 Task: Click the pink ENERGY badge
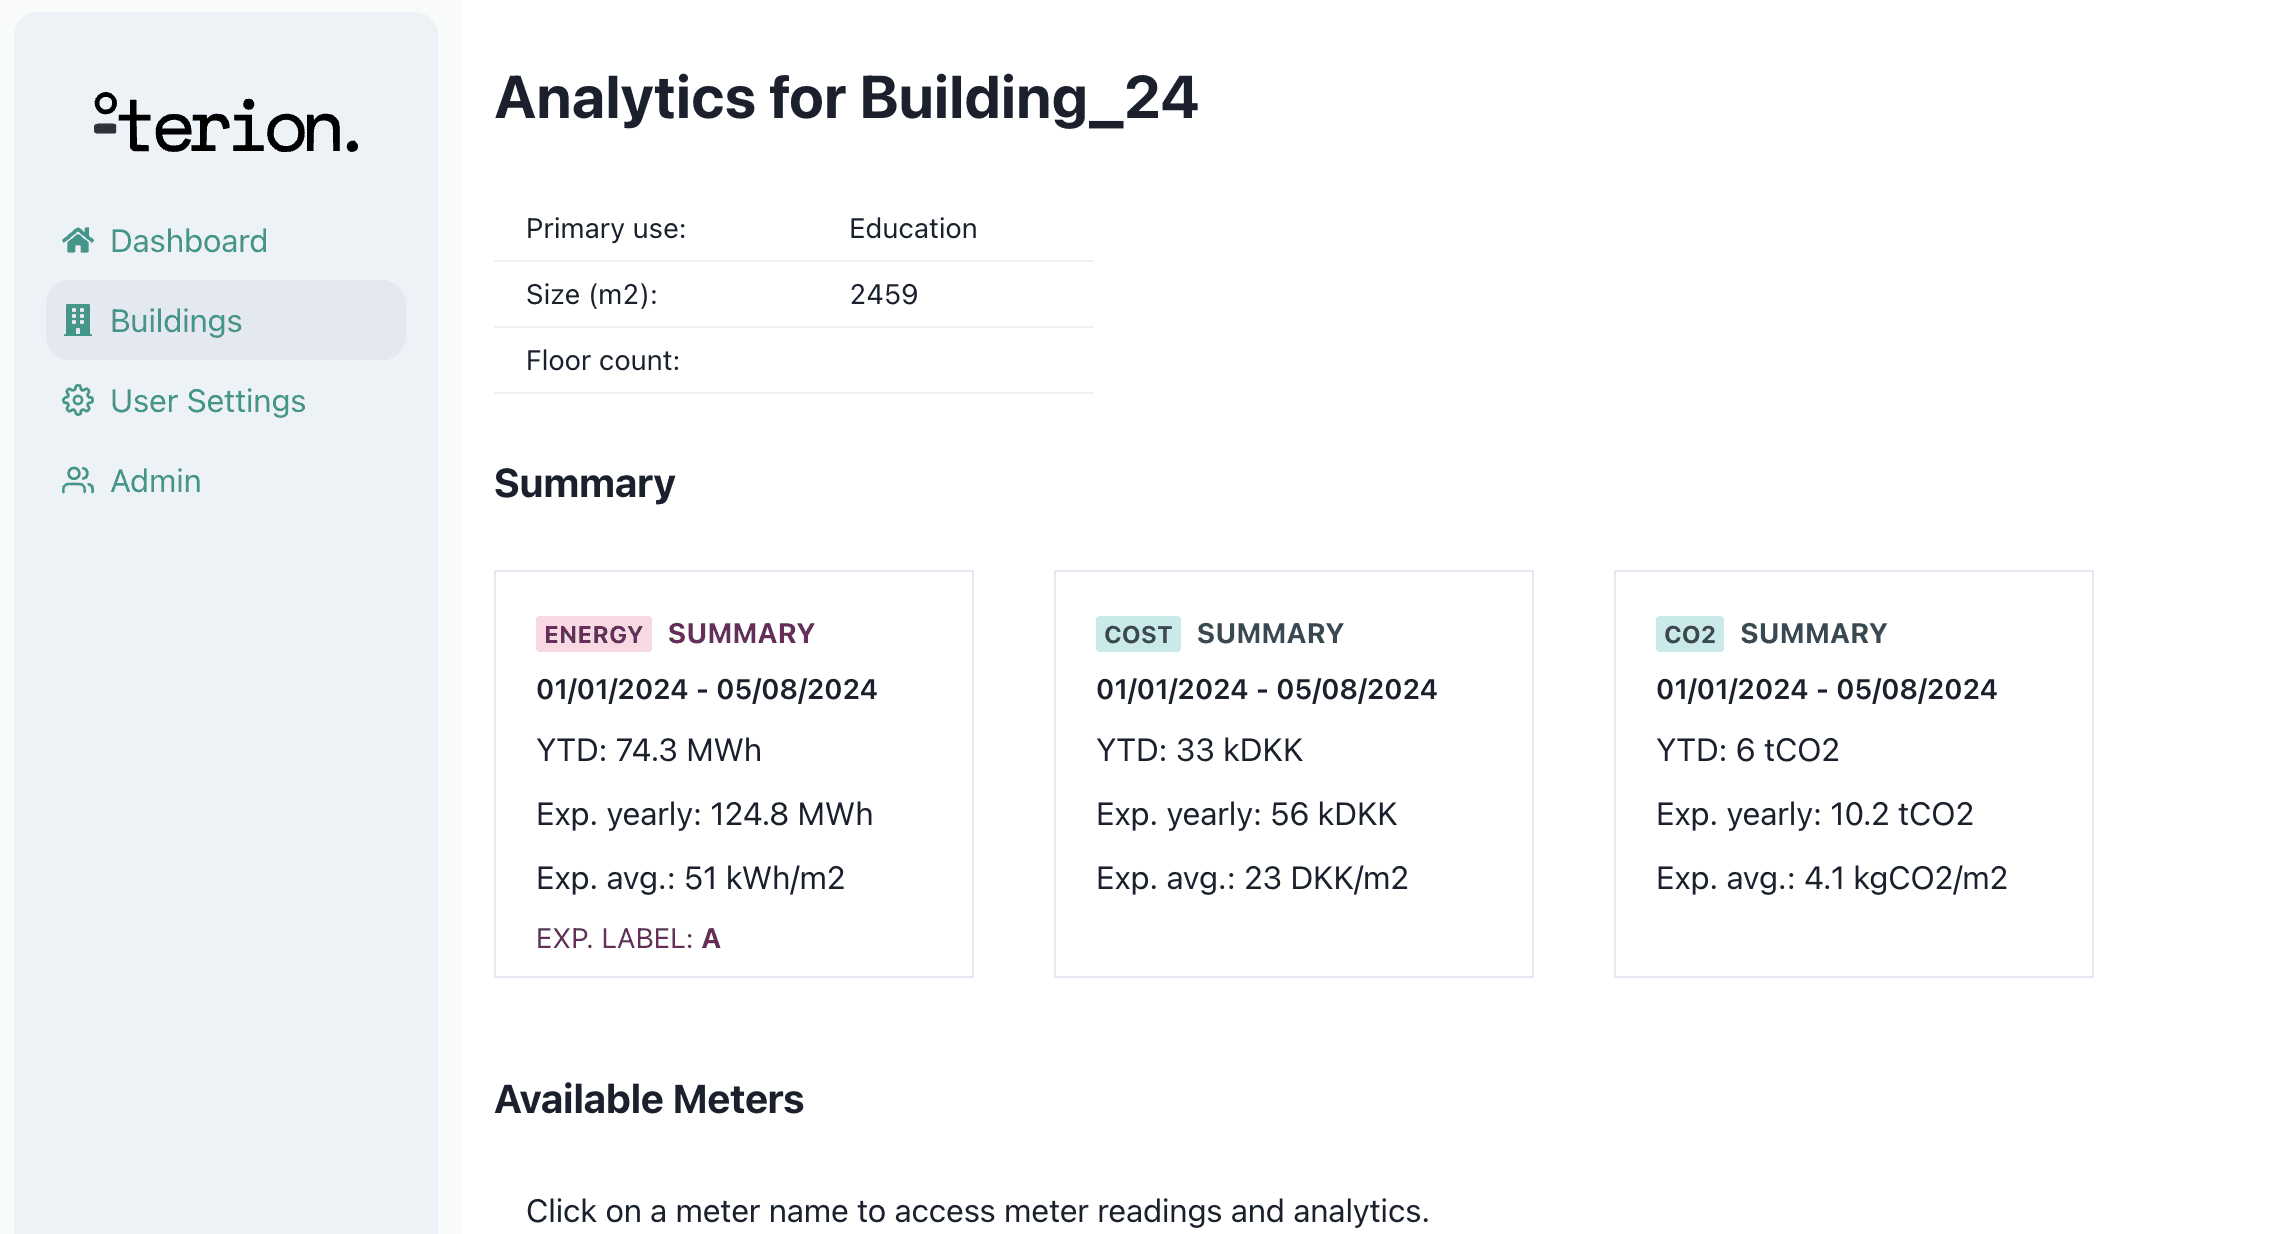click(x=594, y=634)
